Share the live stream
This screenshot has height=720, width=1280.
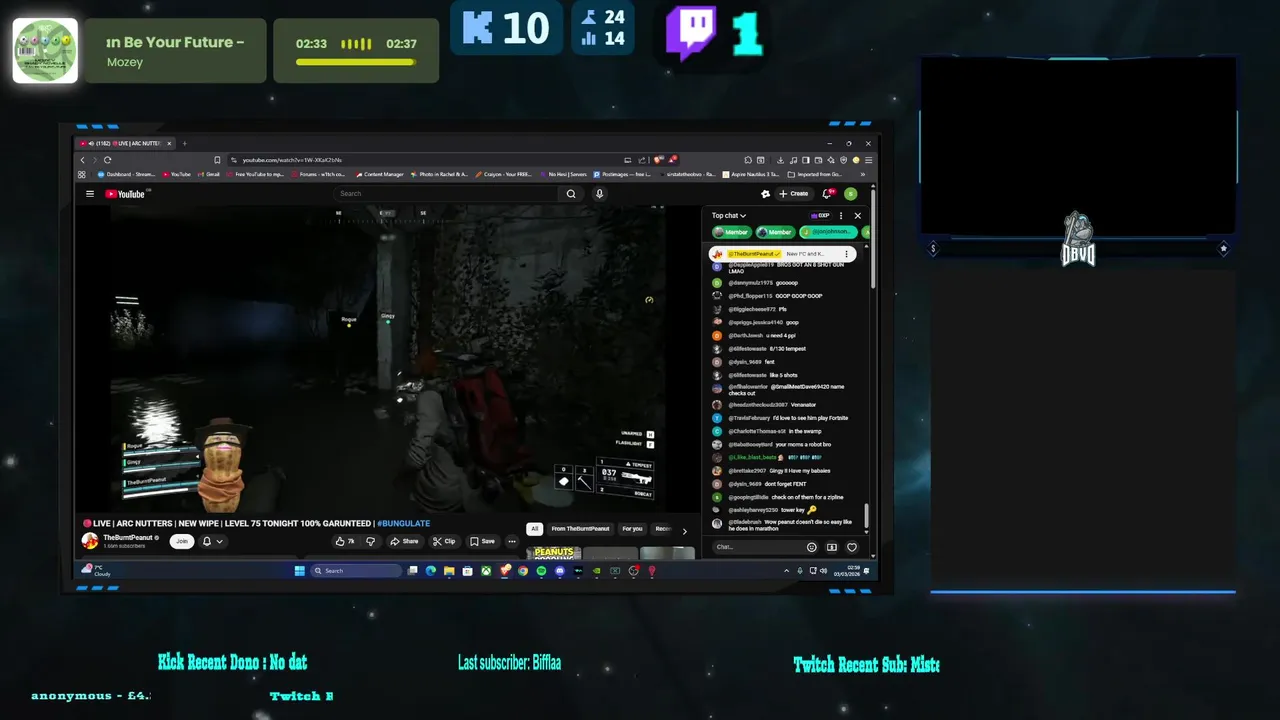click(405, 541)
